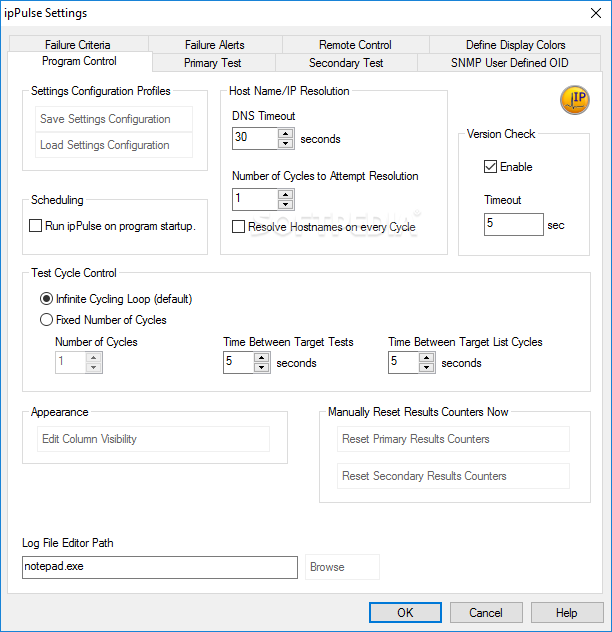Click the DNS Timeout value field

(255, 138)
